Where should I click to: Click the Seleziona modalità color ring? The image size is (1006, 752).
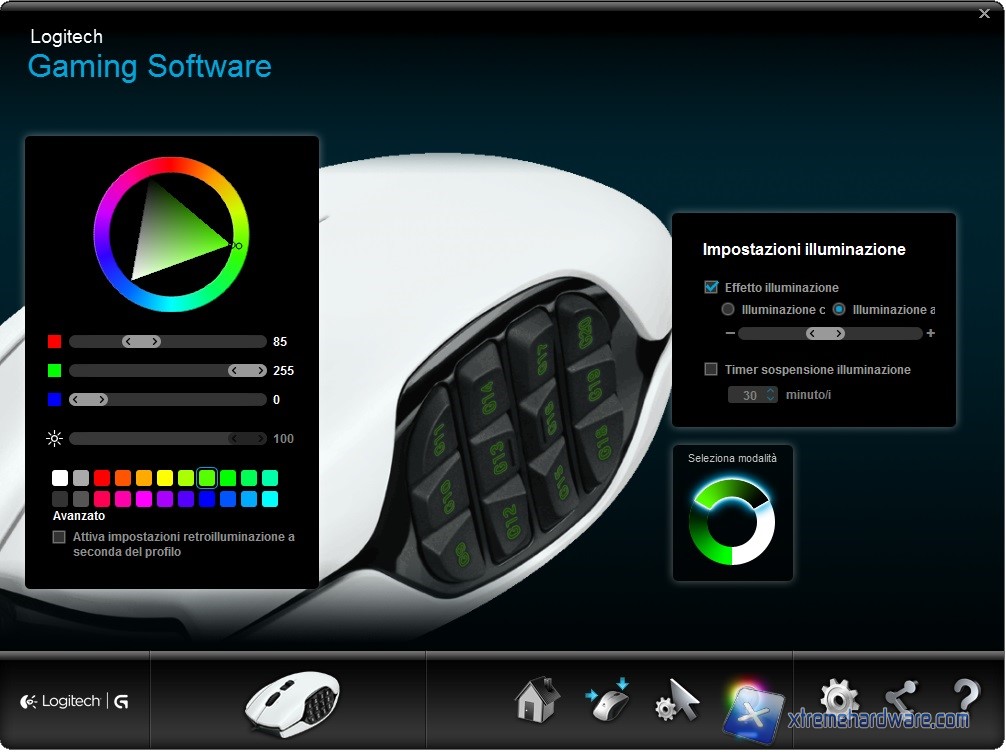tap(732, 522)
